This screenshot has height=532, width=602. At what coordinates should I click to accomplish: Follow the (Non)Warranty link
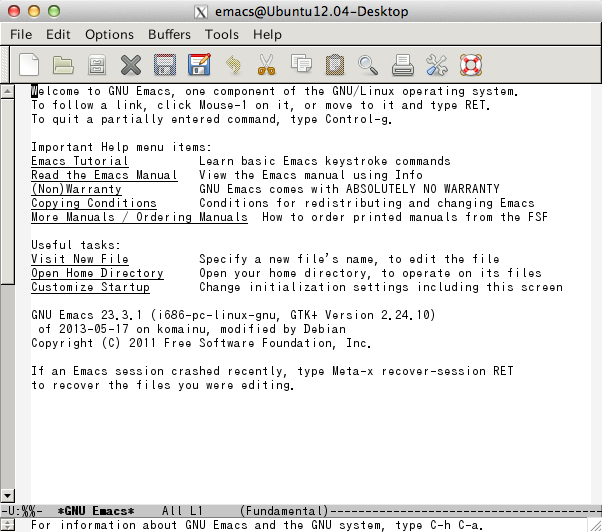coord(76,189)
